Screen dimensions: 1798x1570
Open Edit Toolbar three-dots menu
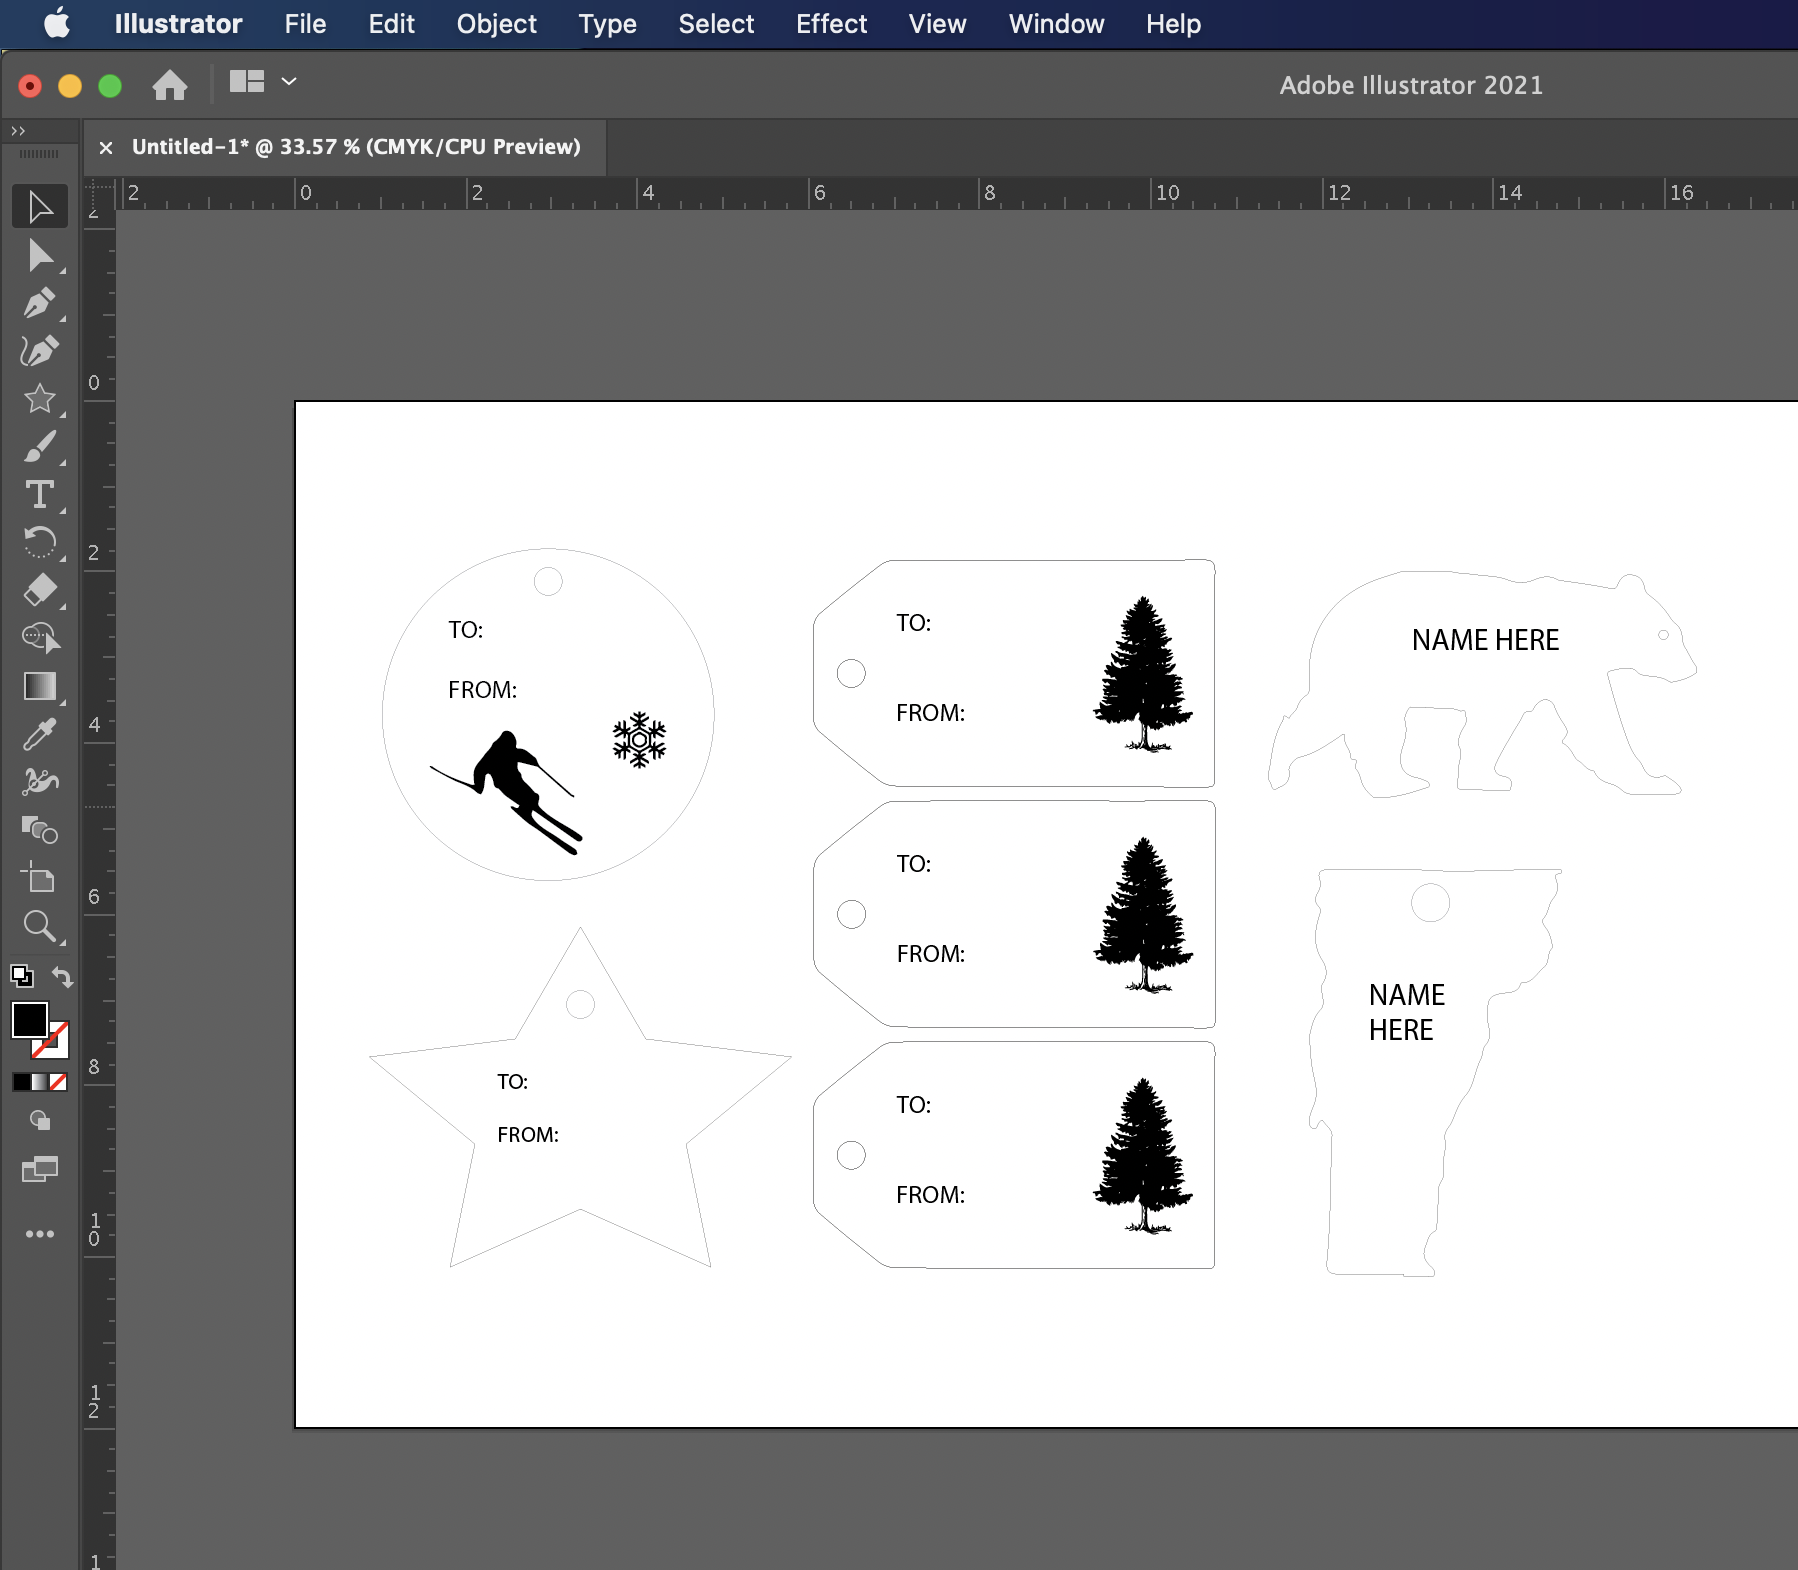pyautogui.click(x=40, y=1234)
